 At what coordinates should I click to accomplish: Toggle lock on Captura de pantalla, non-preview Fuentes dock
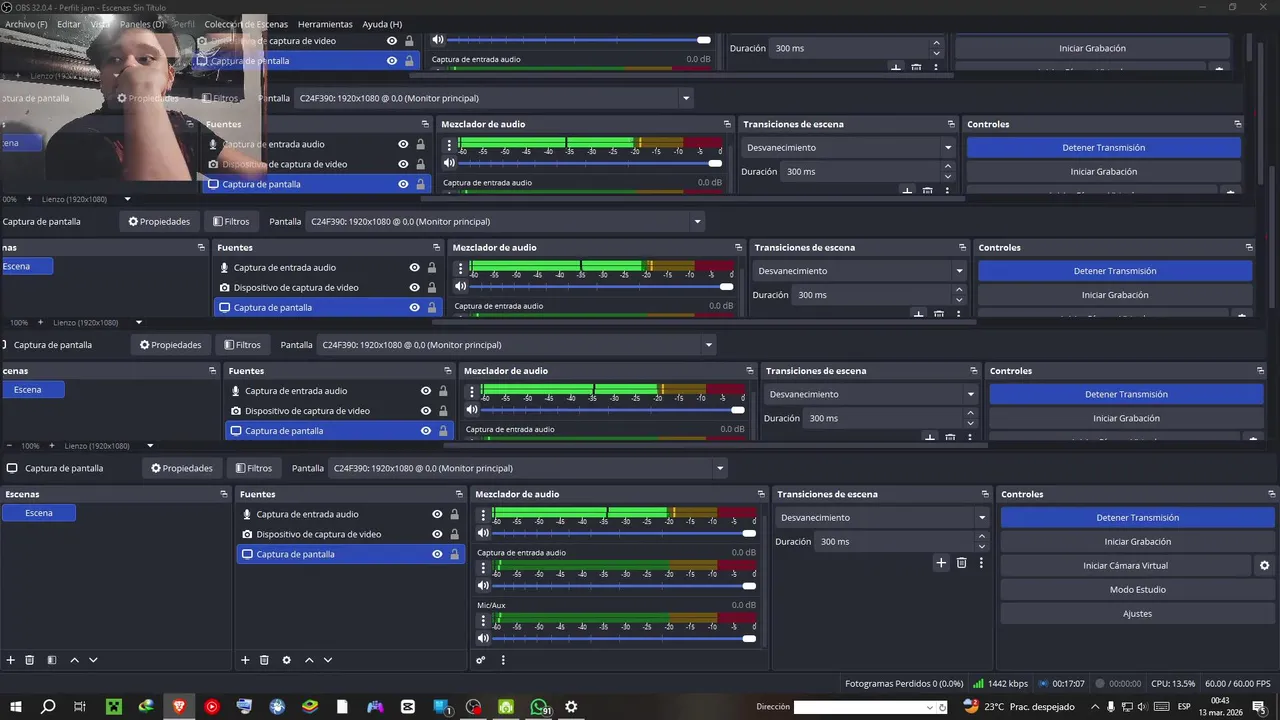click(455, 554)
